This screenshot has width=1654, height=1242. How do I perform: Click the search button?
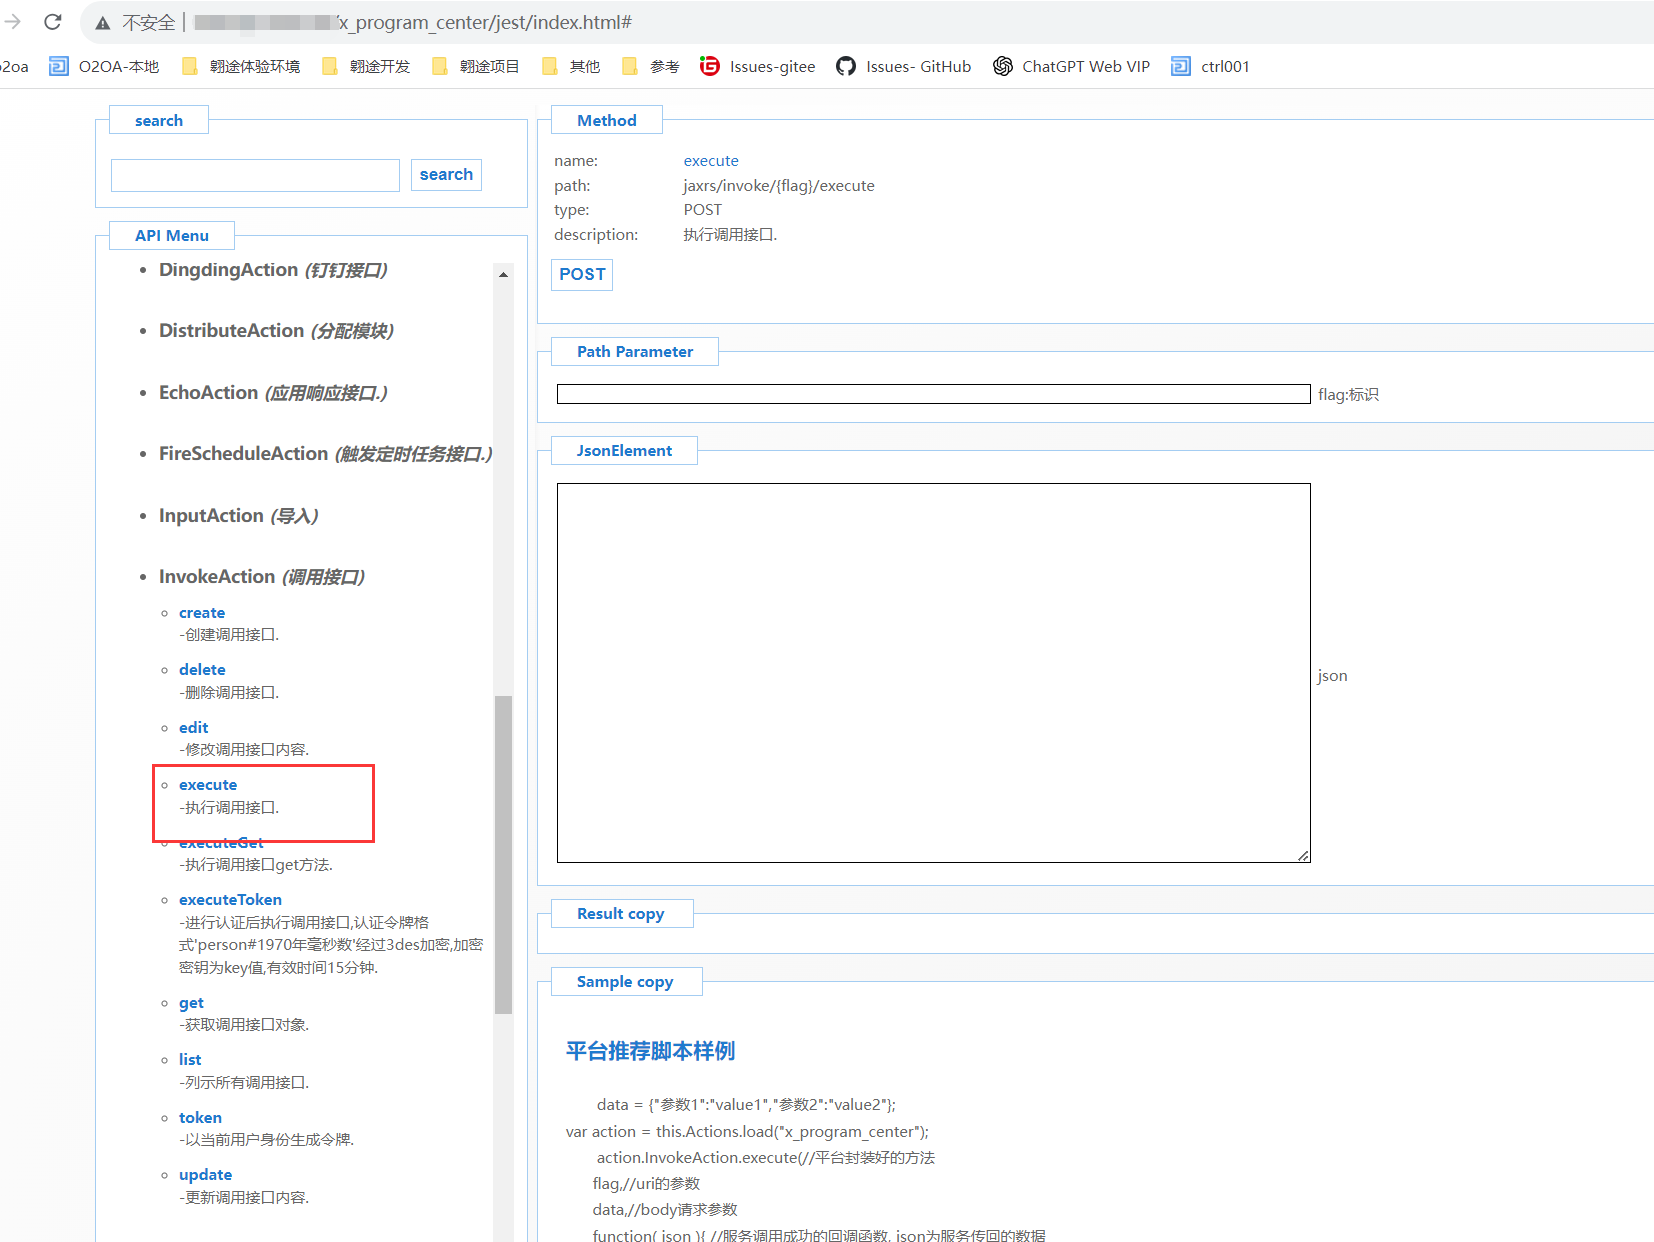(x=446, y=175)
